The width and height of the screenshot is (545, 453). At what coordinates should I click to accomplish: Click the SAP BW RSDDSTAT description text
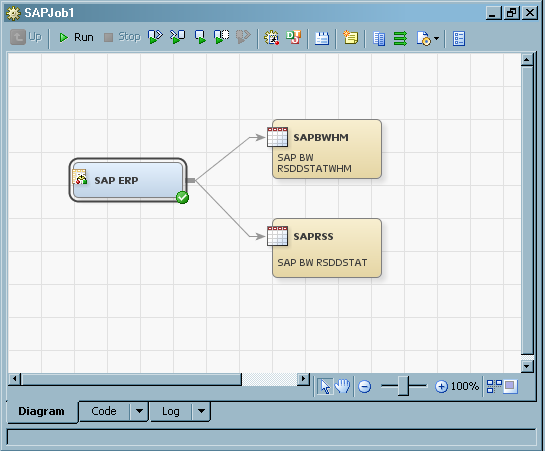[322, 262]
